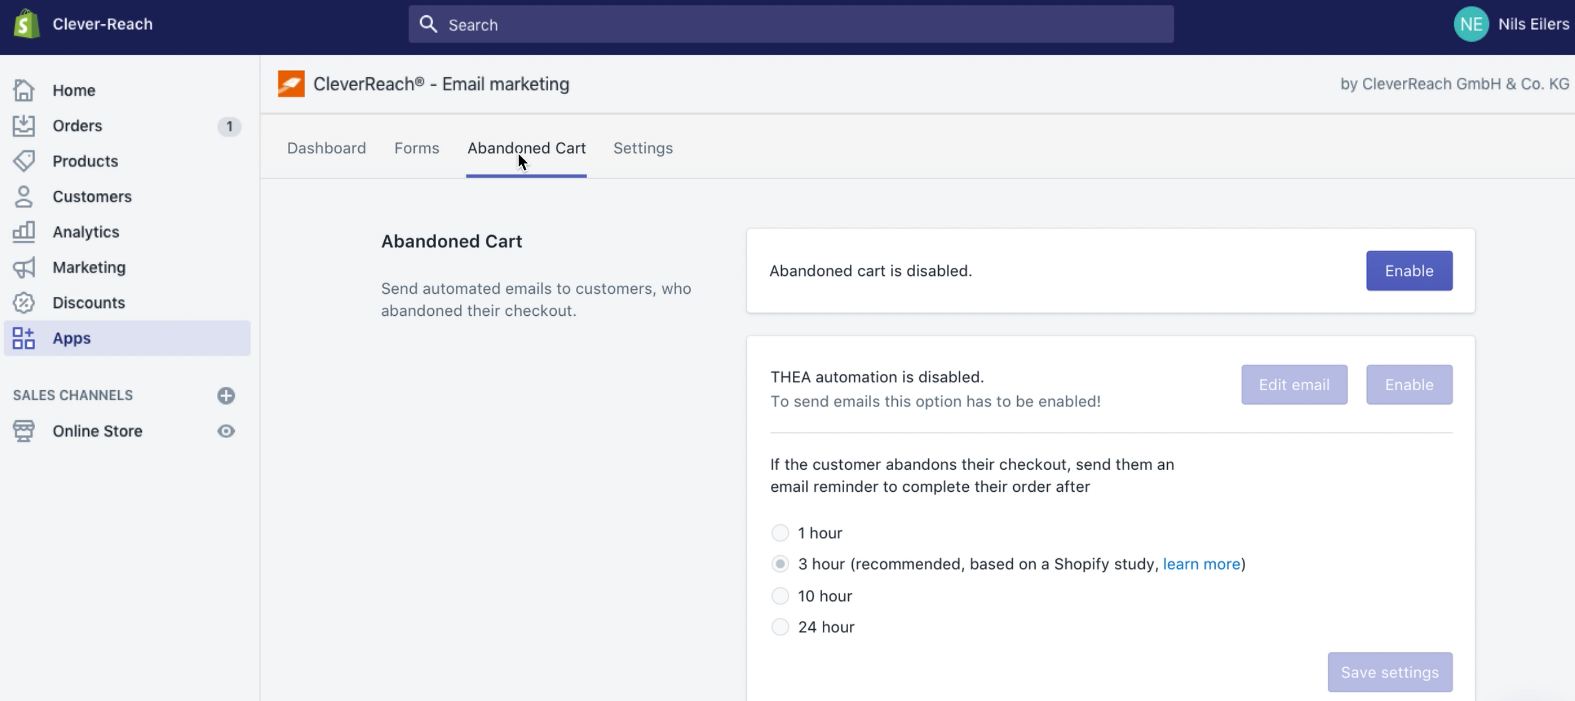Image resolution: width=1575 pixels, height=701 pixels.
Task: Open the Nils Eilers account menu
Action: pos(1511,24)
